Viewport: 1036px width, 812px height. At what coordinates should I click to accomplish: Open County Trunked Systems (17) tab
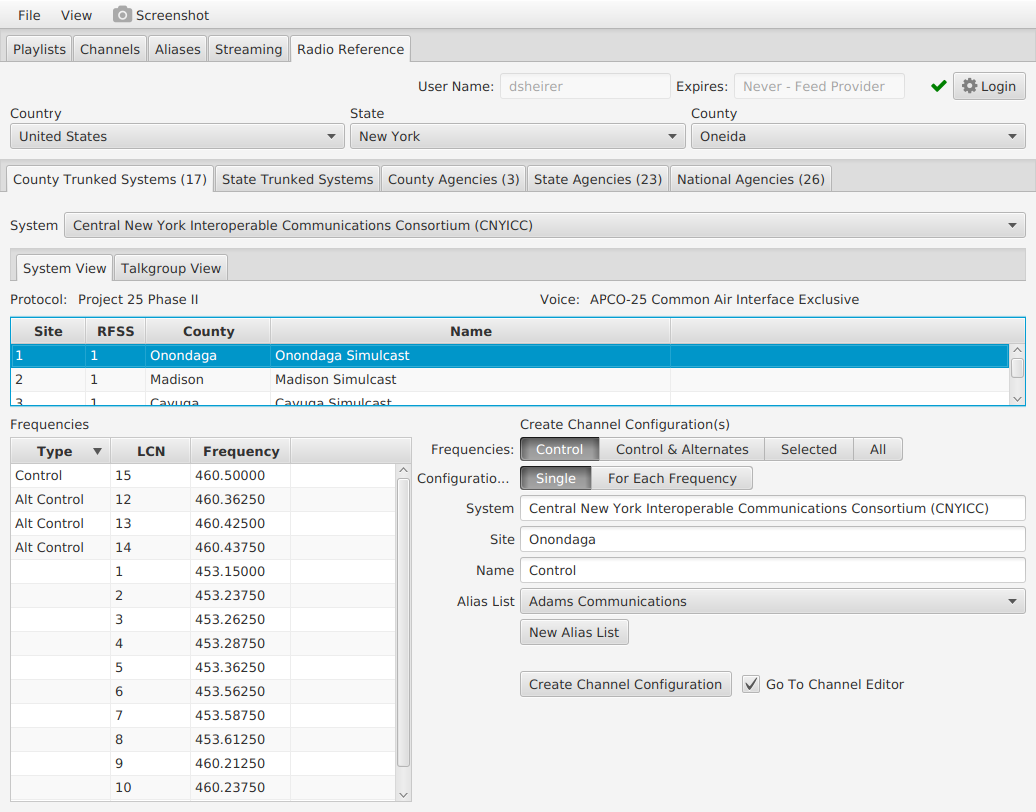pos(110,179)
